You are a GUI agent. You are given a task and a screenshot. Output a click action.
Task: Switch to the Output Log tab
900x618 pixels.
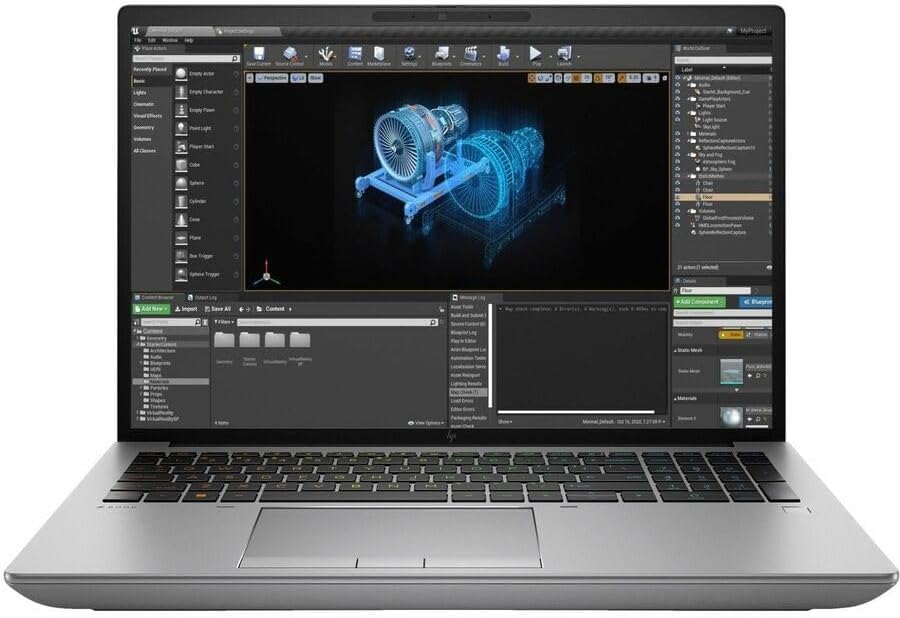(x=204, y=297)
